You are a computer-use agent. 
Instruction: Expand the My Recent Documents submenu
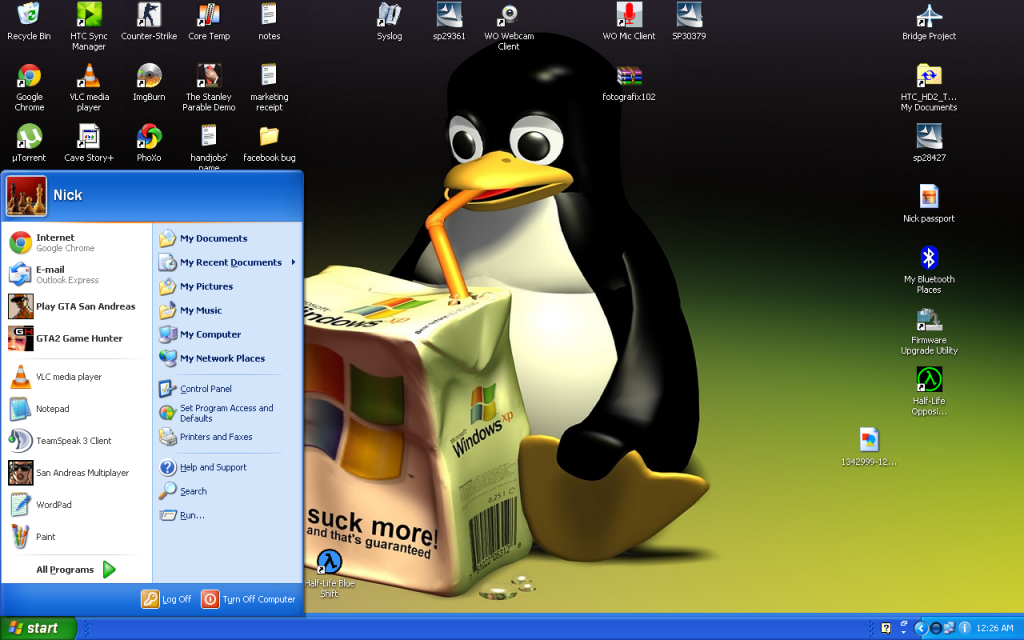point(227,263)
